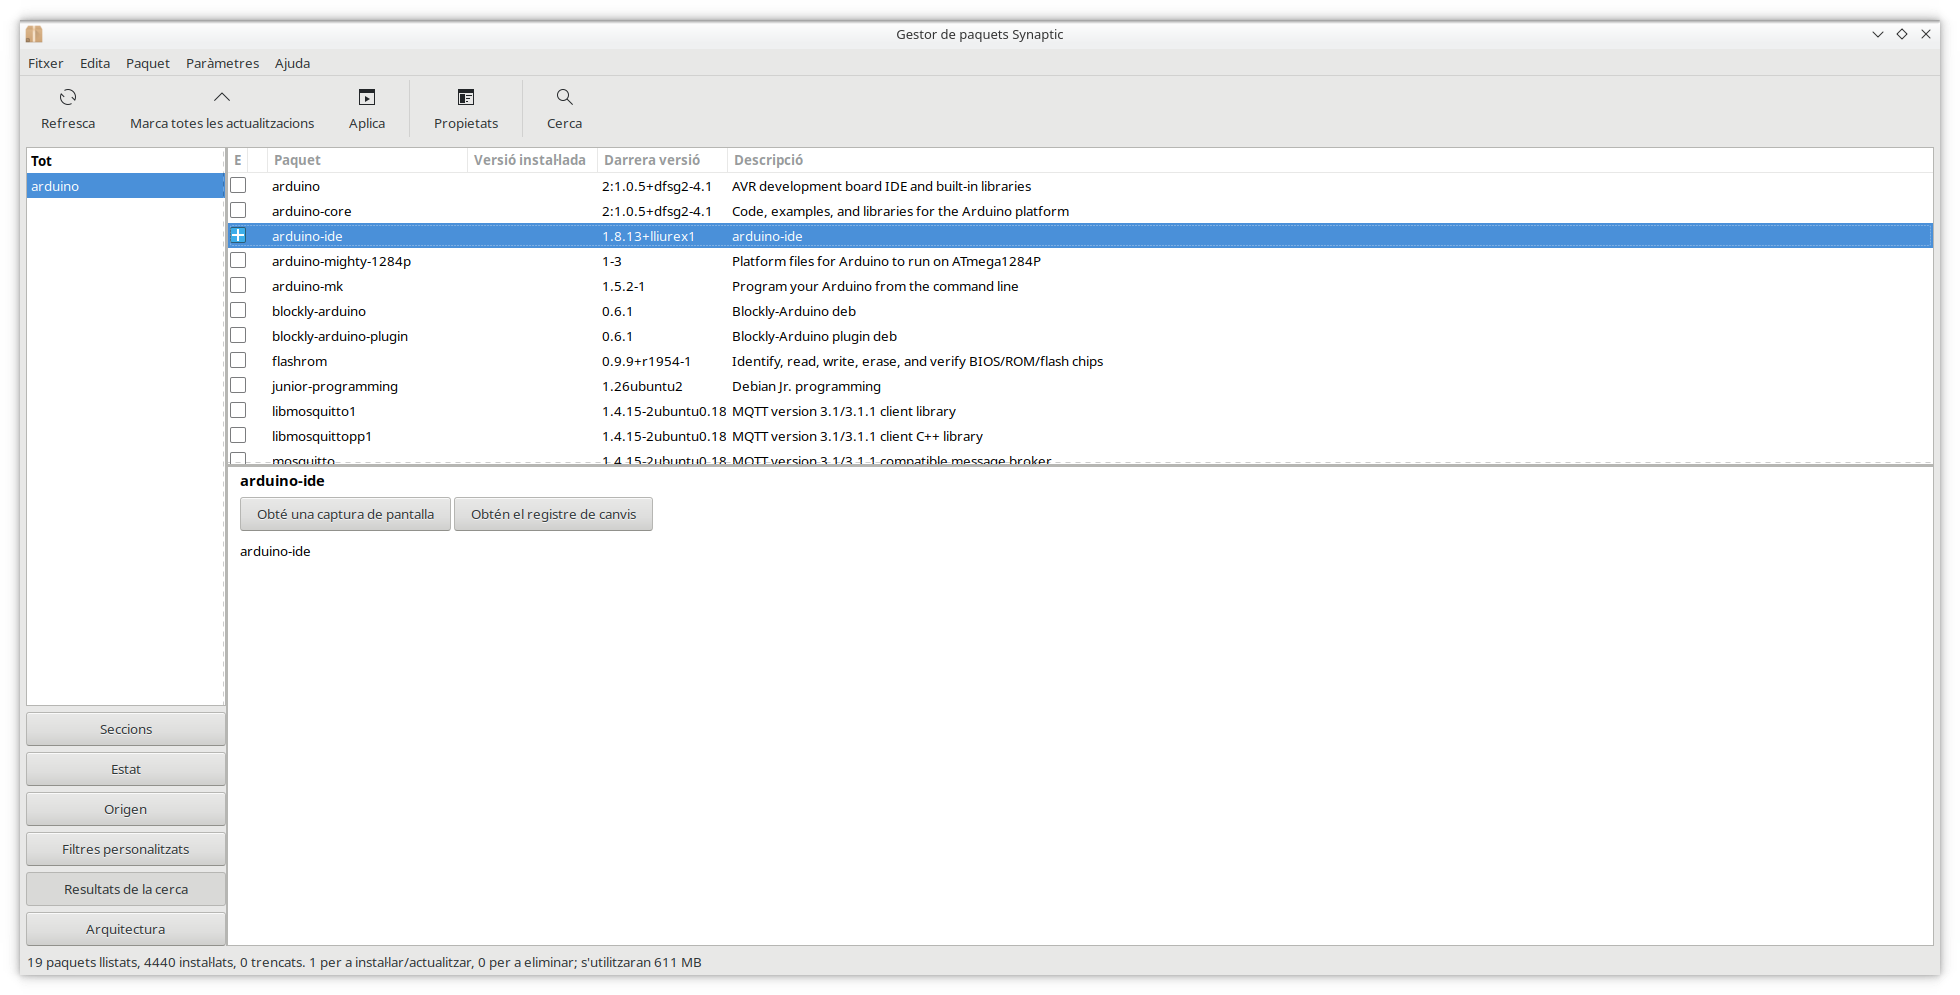The width and height of the screenshot is (1960, 995).
Task: Toggle the junior-programming checkbox
Action: click(x=238, y=386)
